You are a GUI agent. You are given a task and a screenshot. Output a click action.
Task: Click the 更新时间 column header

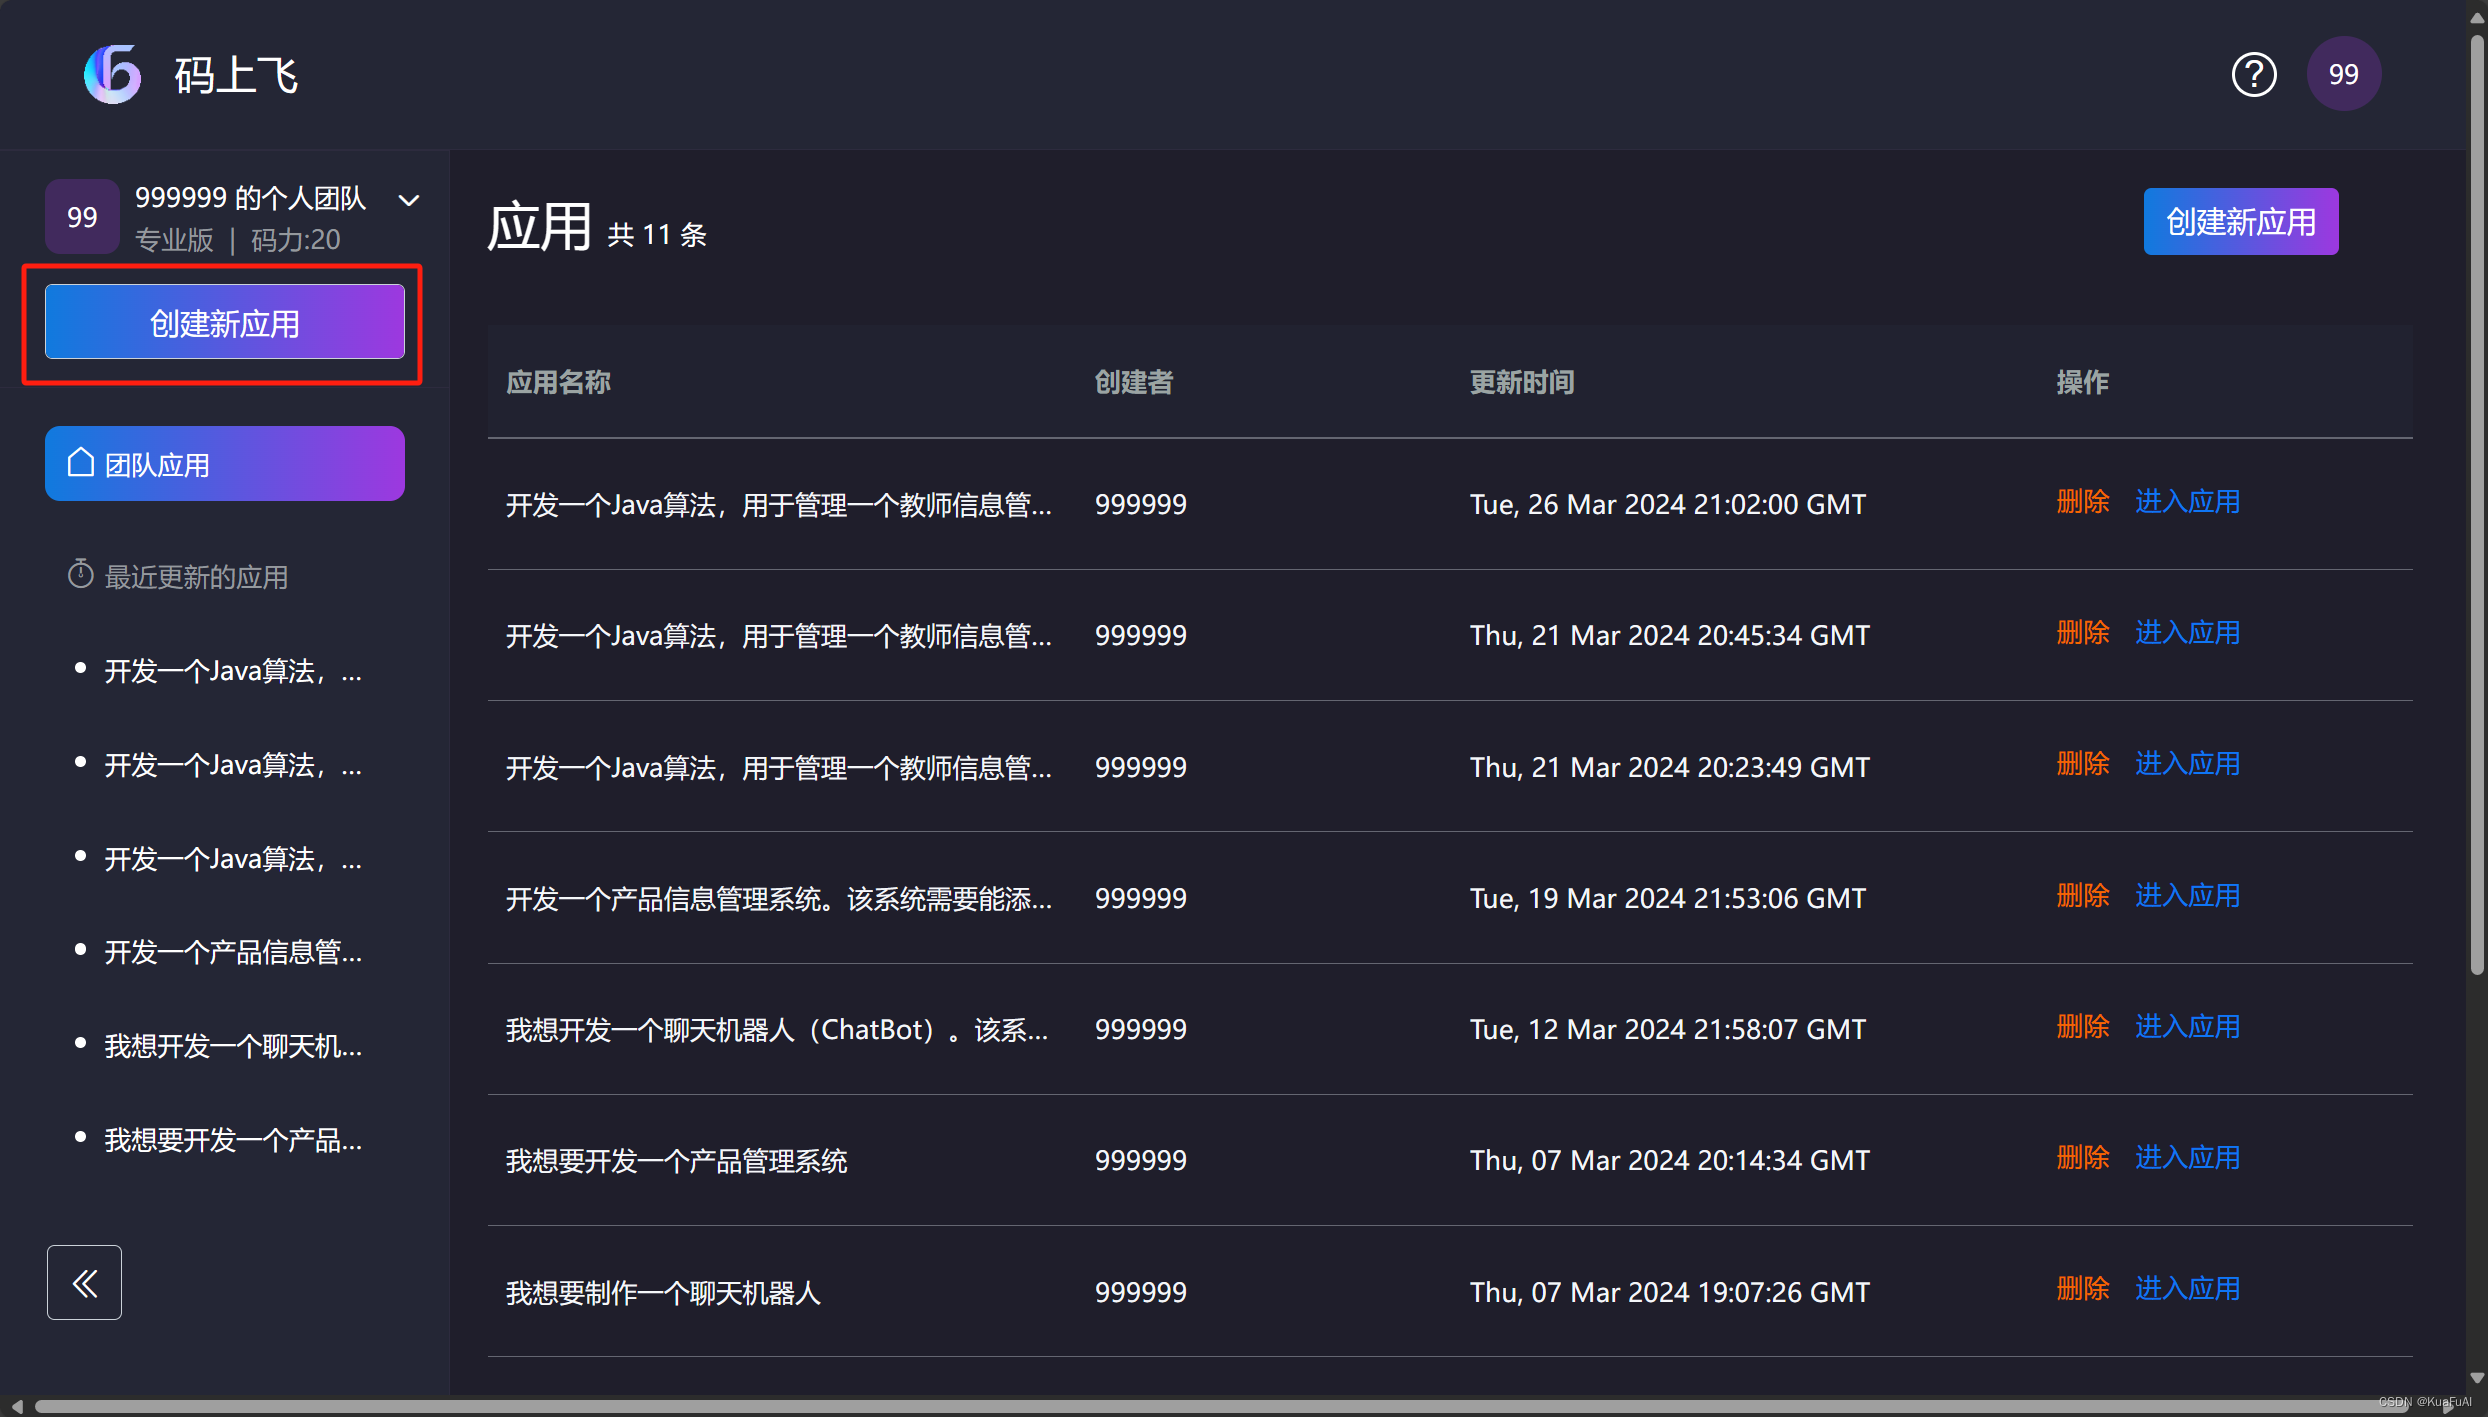1521,382
